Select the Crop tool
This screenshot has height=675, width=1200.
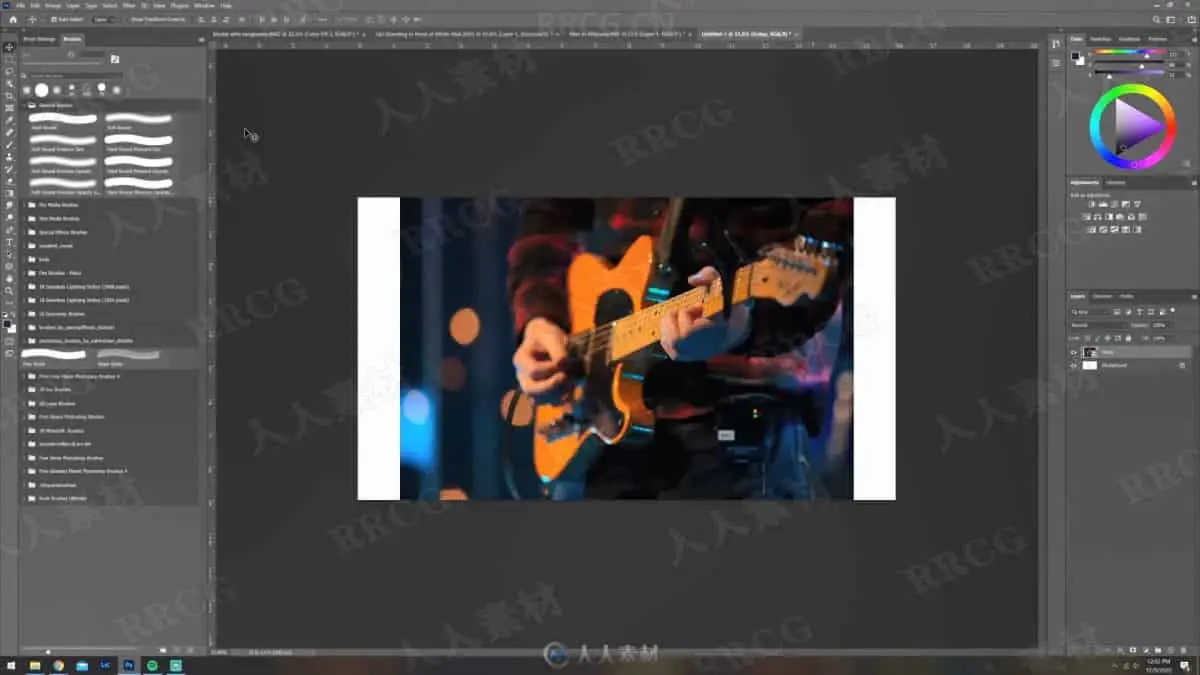[10, 96]
